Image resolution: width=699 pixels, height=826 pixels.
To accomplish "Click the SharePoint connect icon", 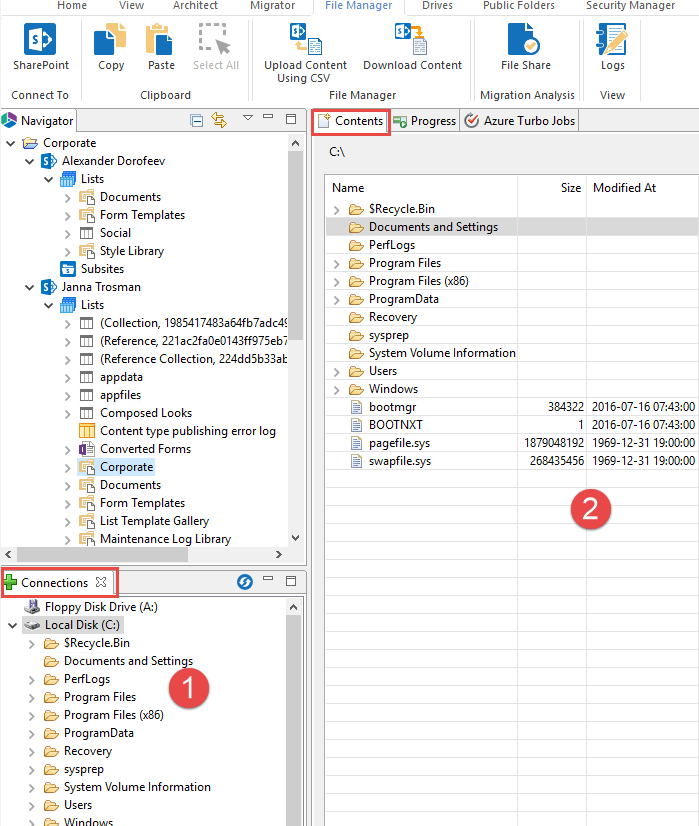I will [x=40, y=40].
